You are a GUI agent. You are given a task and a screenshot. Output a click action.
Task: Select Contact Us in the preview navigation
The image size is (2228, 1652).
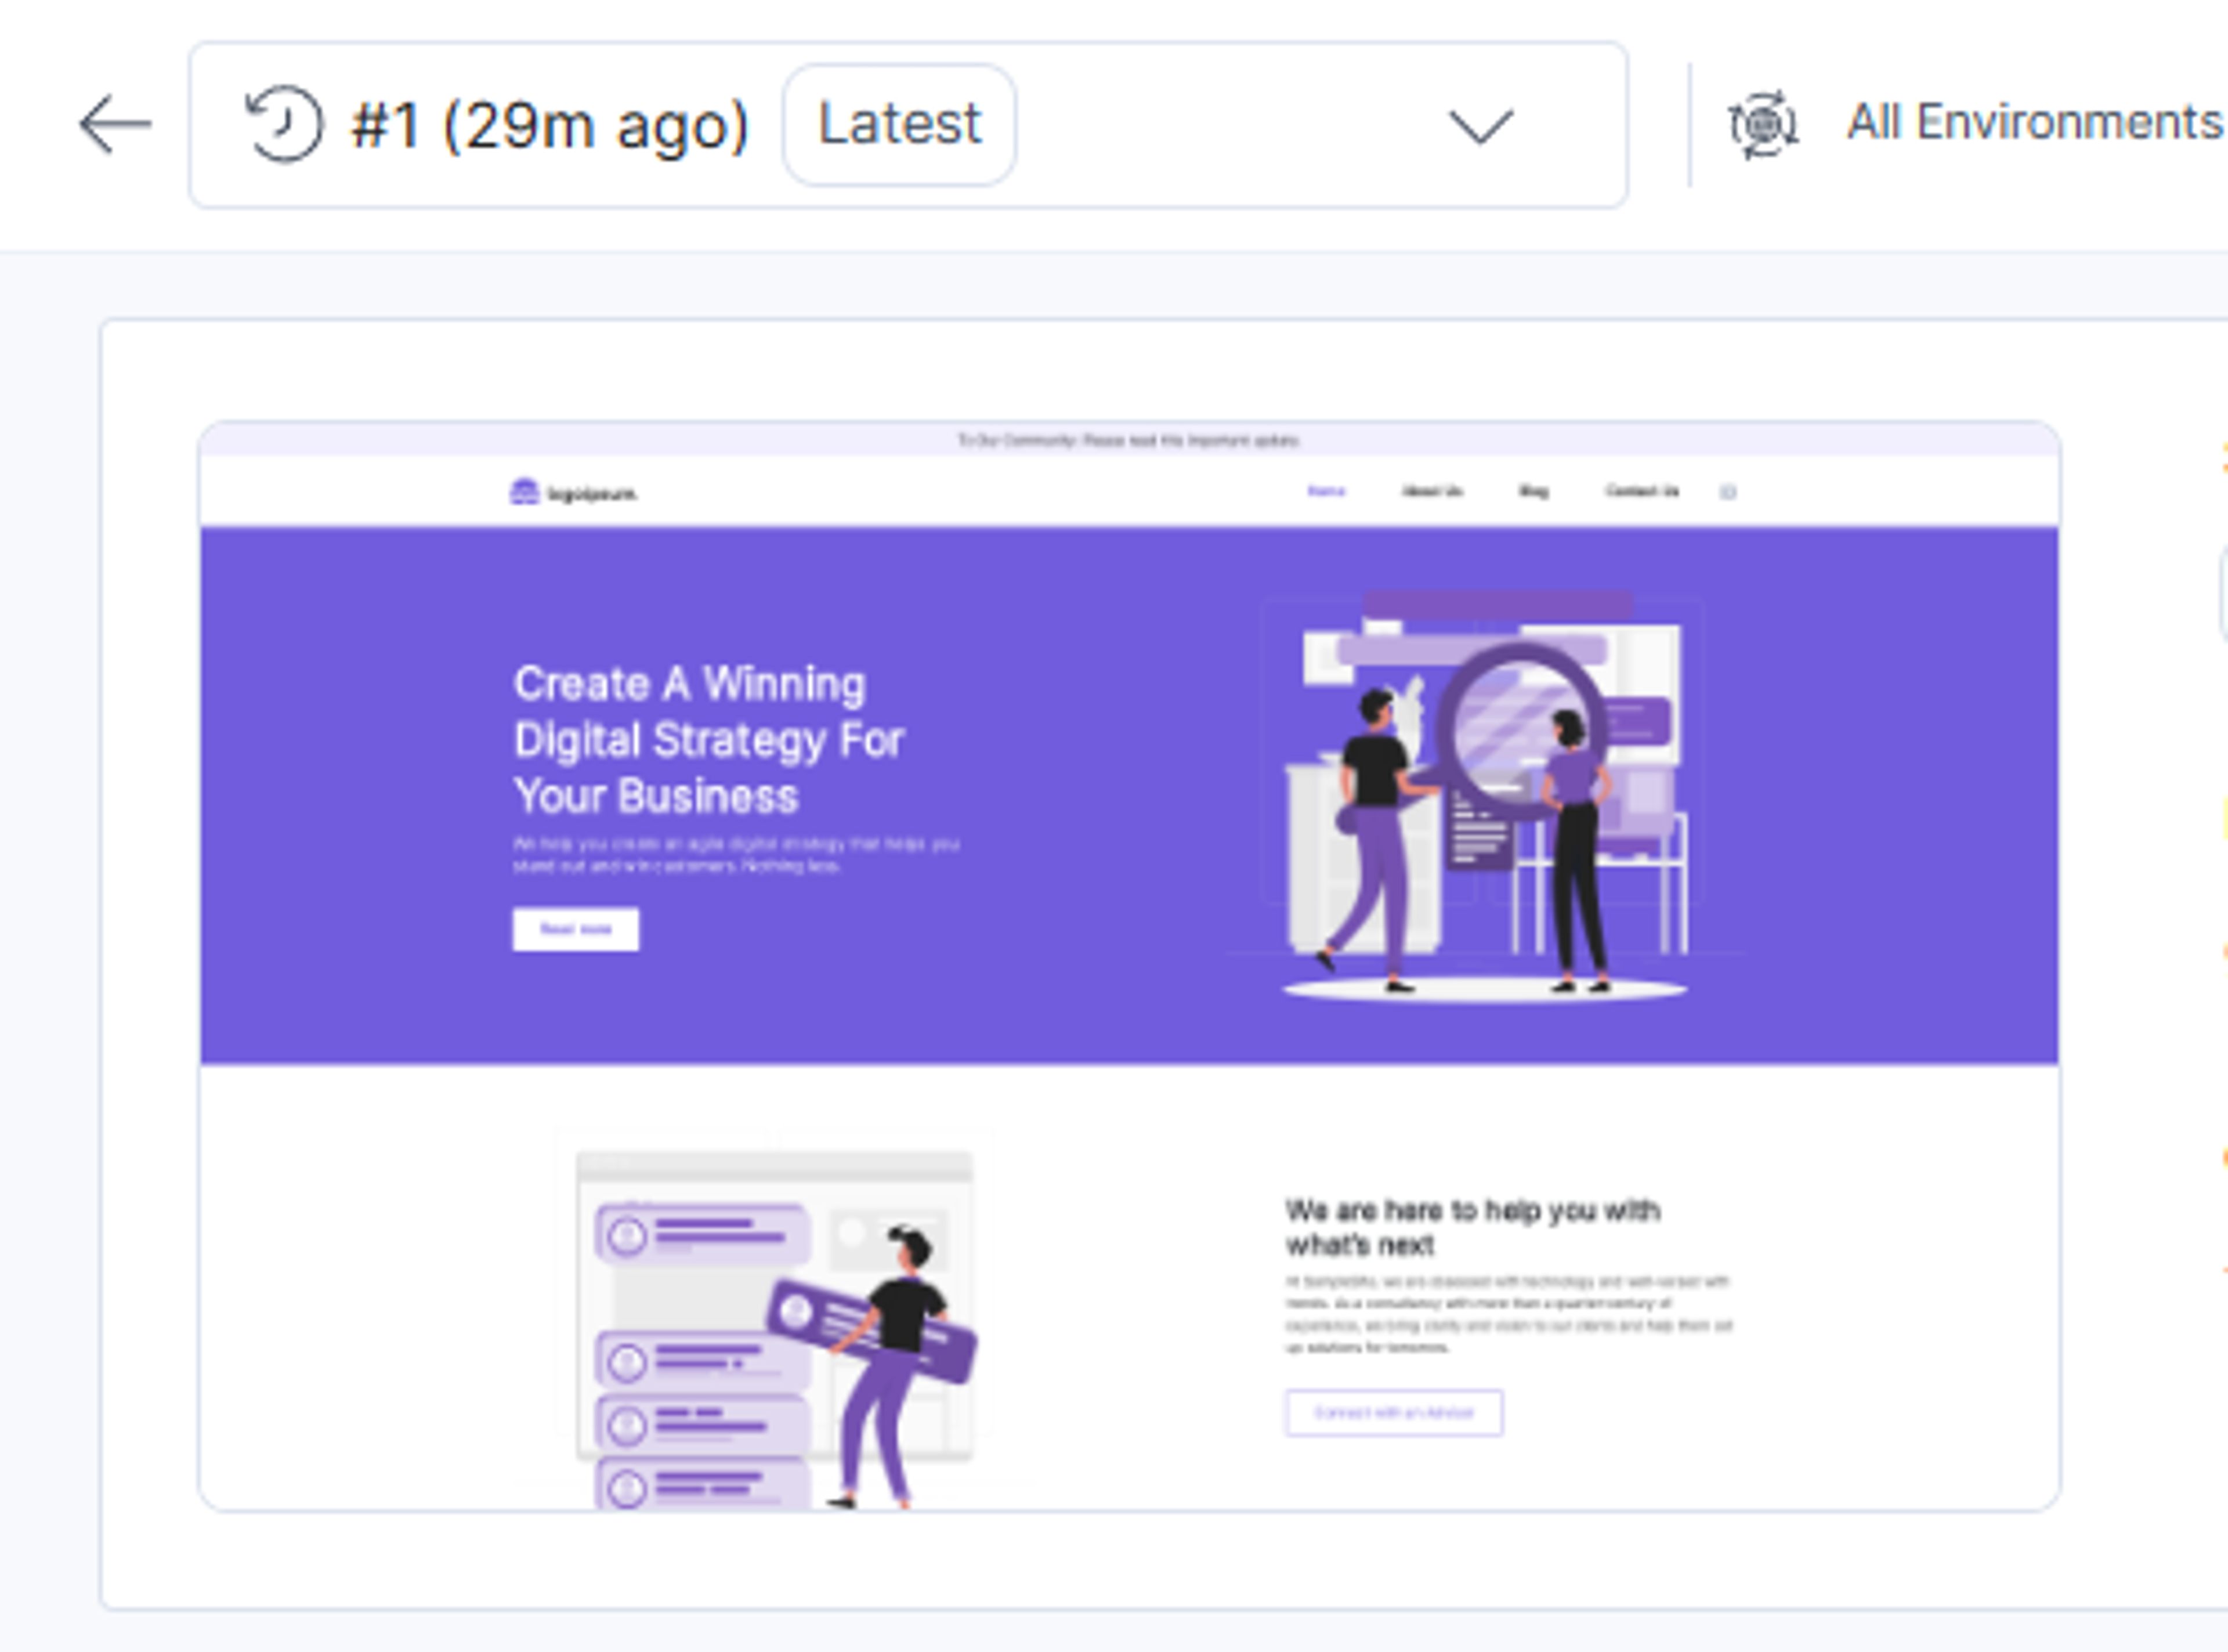point(1642,491)
